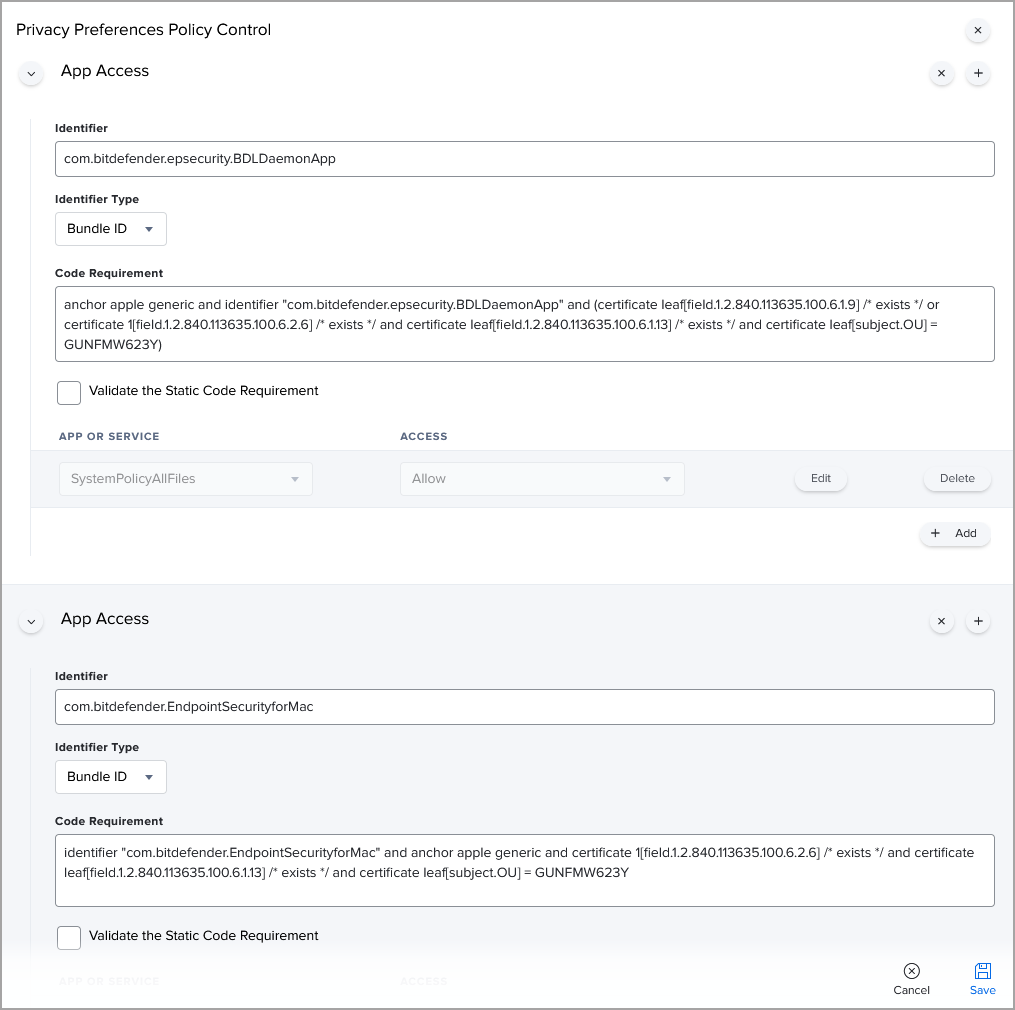The width and height of the screenshot is (1015, 1010).
Task: Collapse the second App Access section
Action: (x=31, y=622)
